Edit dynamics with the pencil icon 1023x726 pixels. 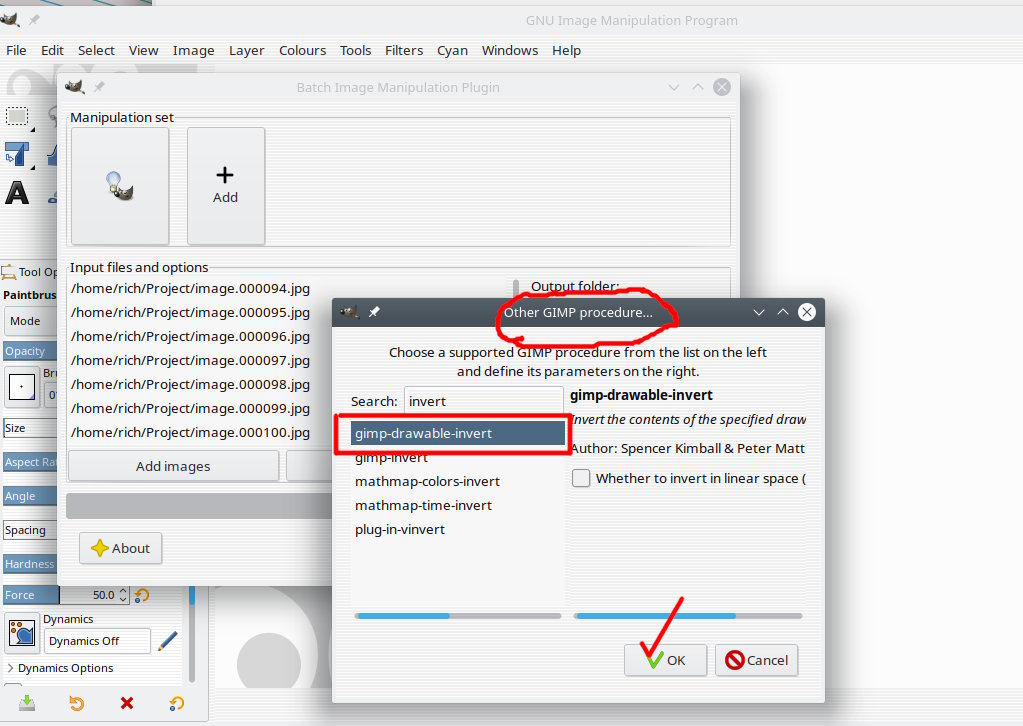pyautogui.click(x=168, y=641)
